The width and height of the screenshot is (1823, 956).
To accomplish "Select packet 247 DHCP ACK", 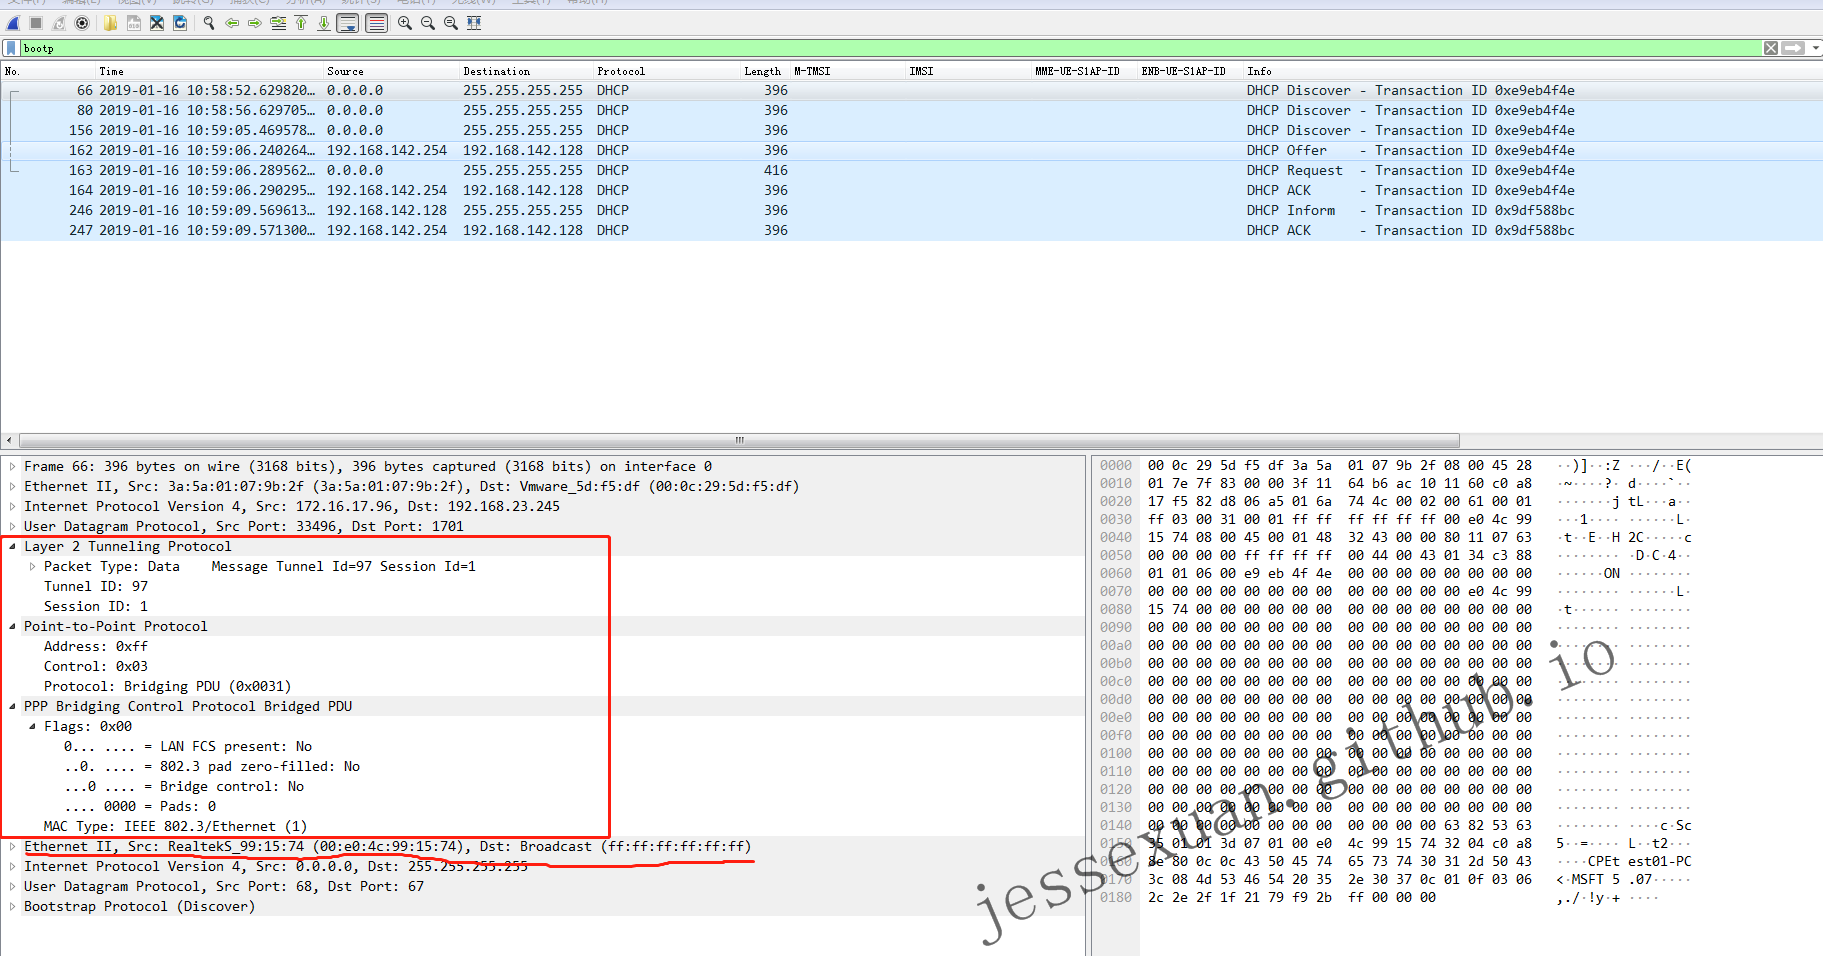I will [911, 230].
